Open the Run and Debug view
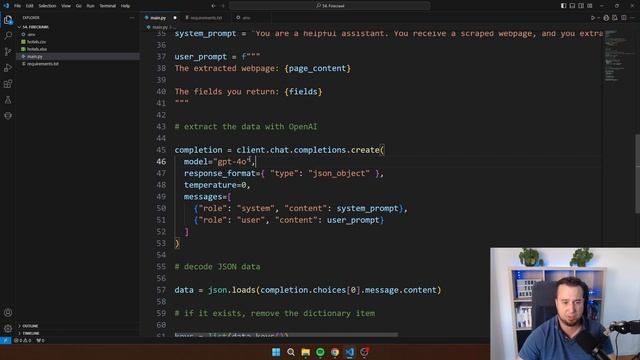640x360 pixels. point(8,68)
